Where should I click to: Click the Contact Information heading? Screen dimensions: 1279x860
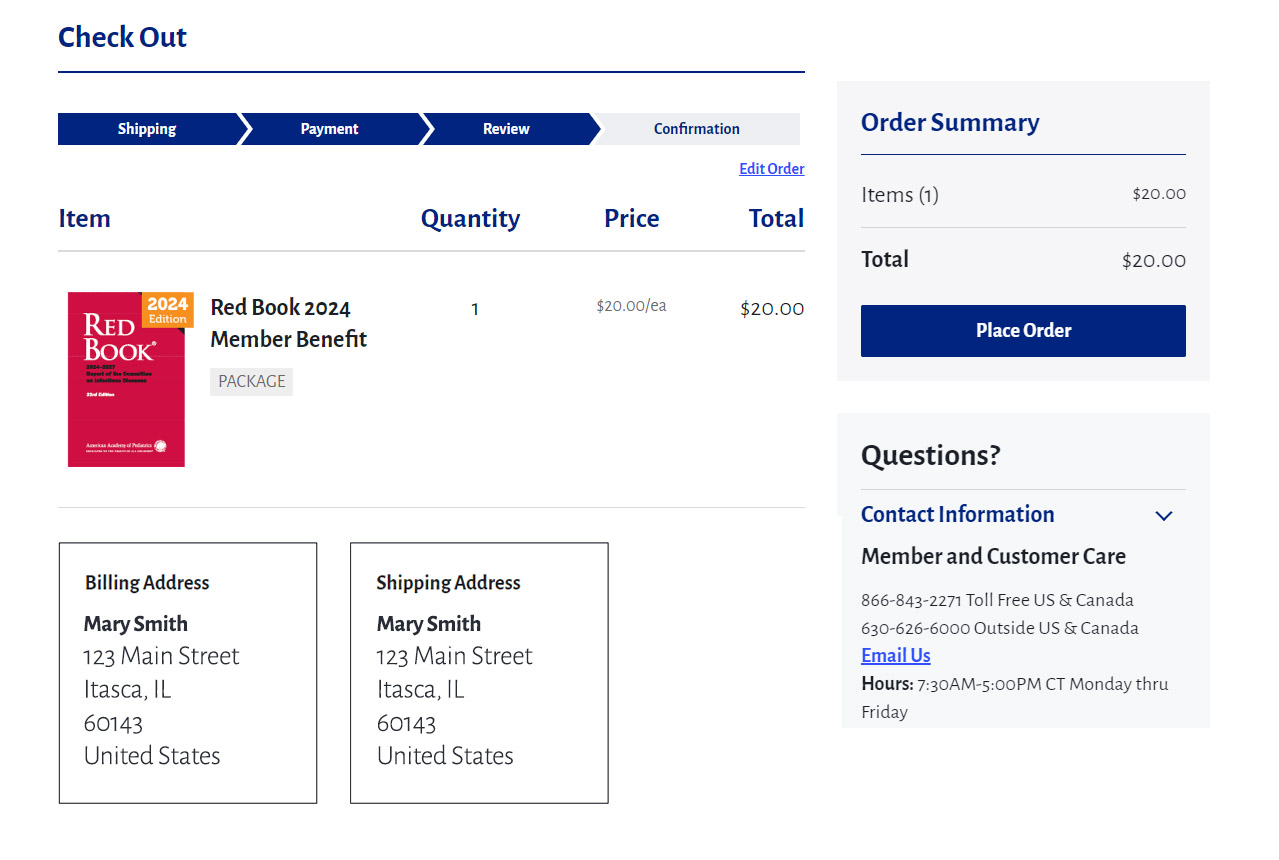tap(957, 514)
